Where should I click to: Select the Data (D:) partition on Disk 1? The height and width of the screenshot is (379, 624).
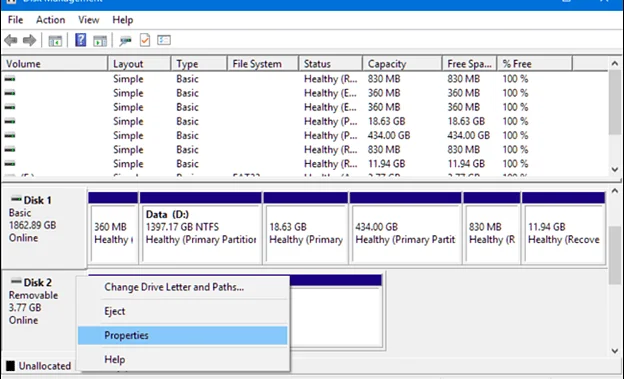pos(201,228)
